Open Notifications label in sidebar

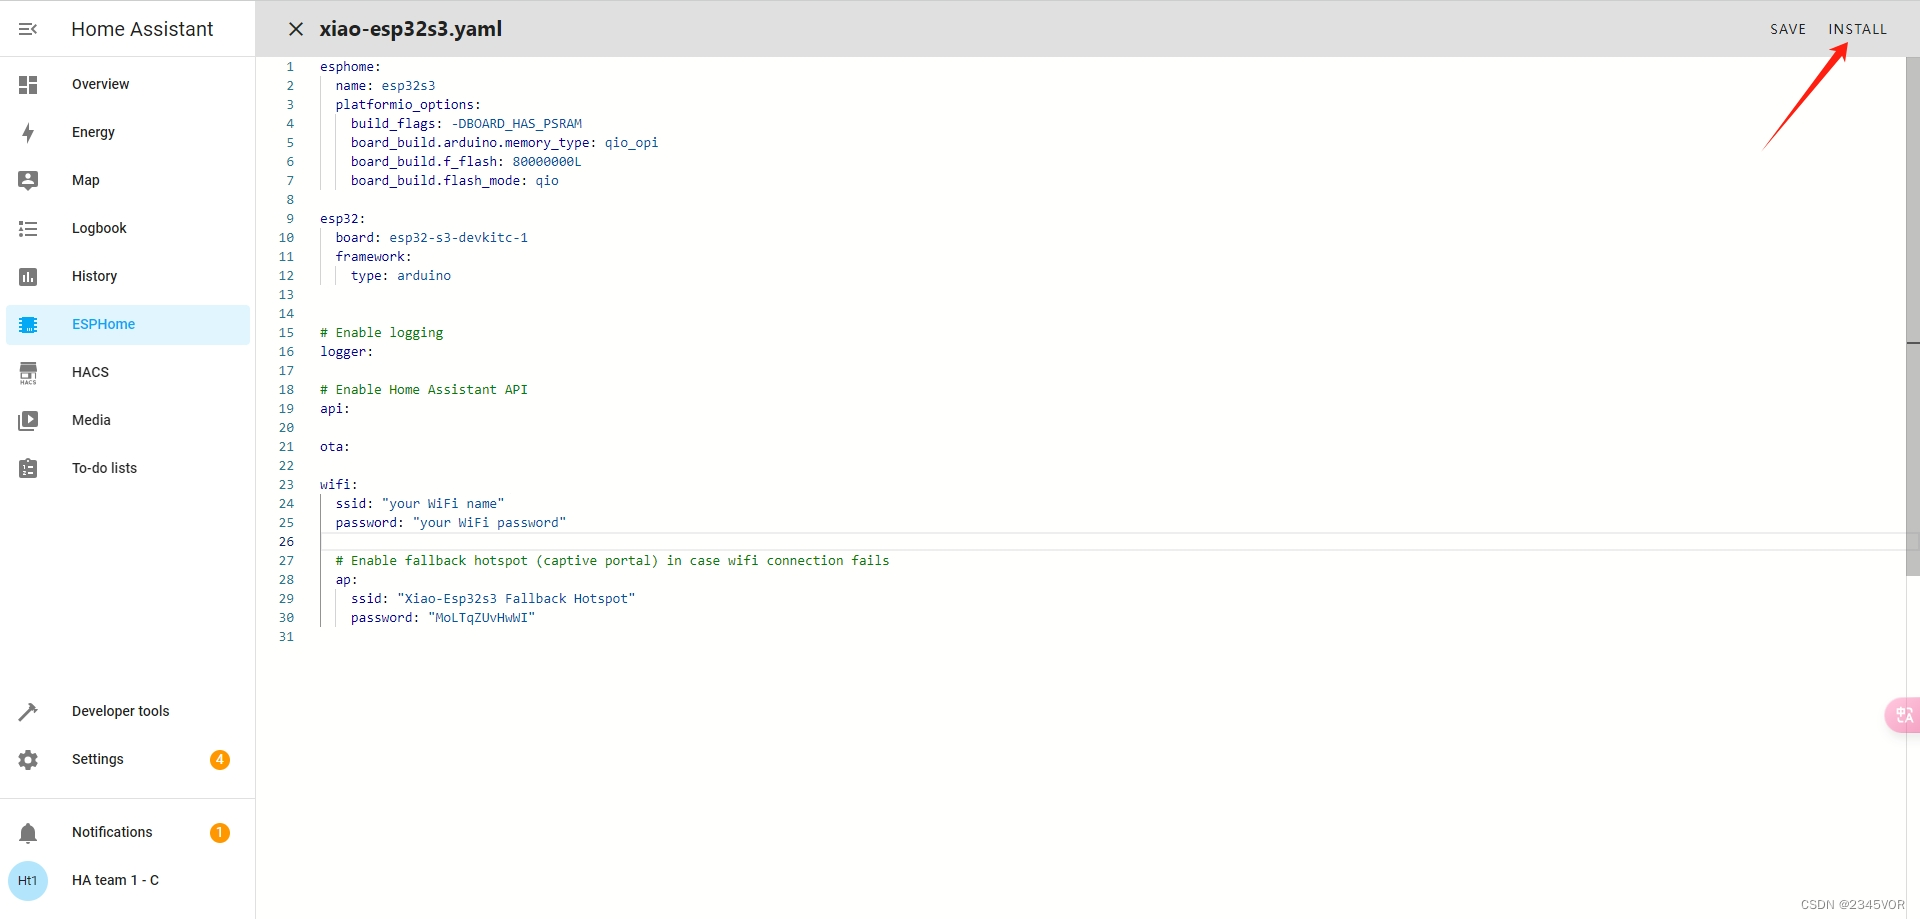pos(112,833)
